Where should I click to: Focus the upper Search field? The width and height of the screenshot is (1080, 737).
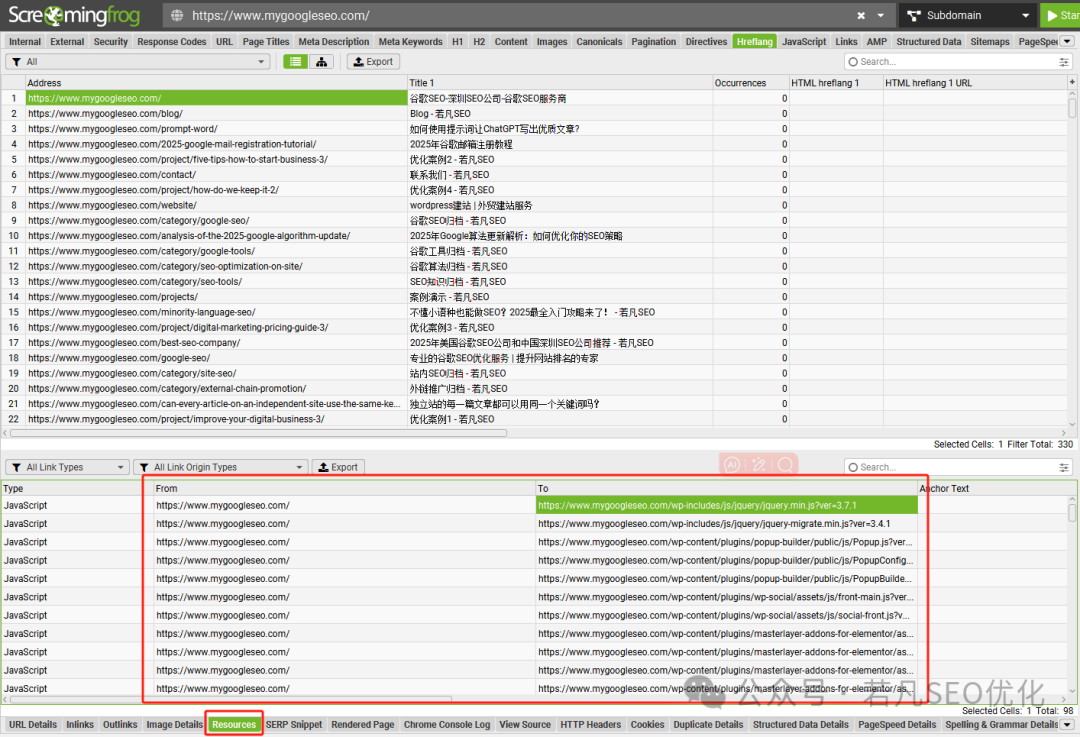pos(951,61)
